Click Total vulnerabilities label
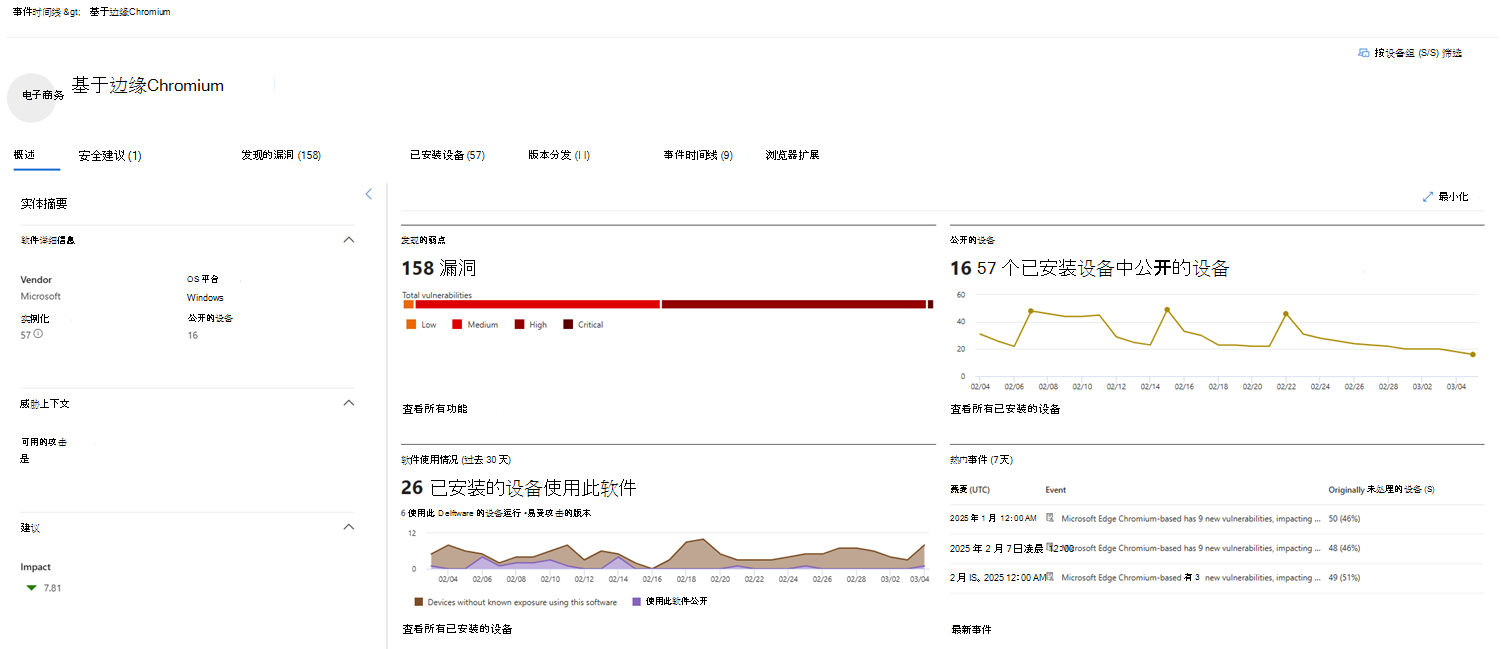Viewport: 1501px width, 649px height. click(x=437, y=295)
